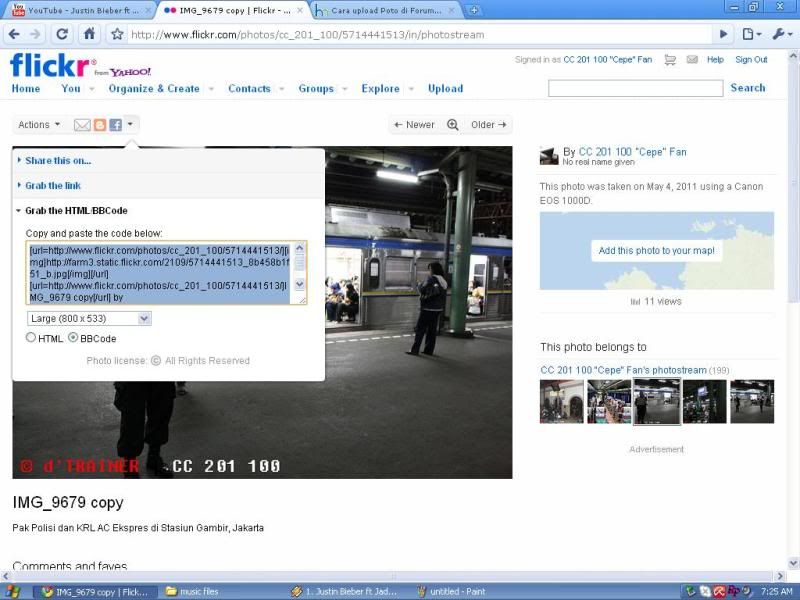Open the fourth photostream thumbnail
Viewport: 800px width, 600px height.
705,402
